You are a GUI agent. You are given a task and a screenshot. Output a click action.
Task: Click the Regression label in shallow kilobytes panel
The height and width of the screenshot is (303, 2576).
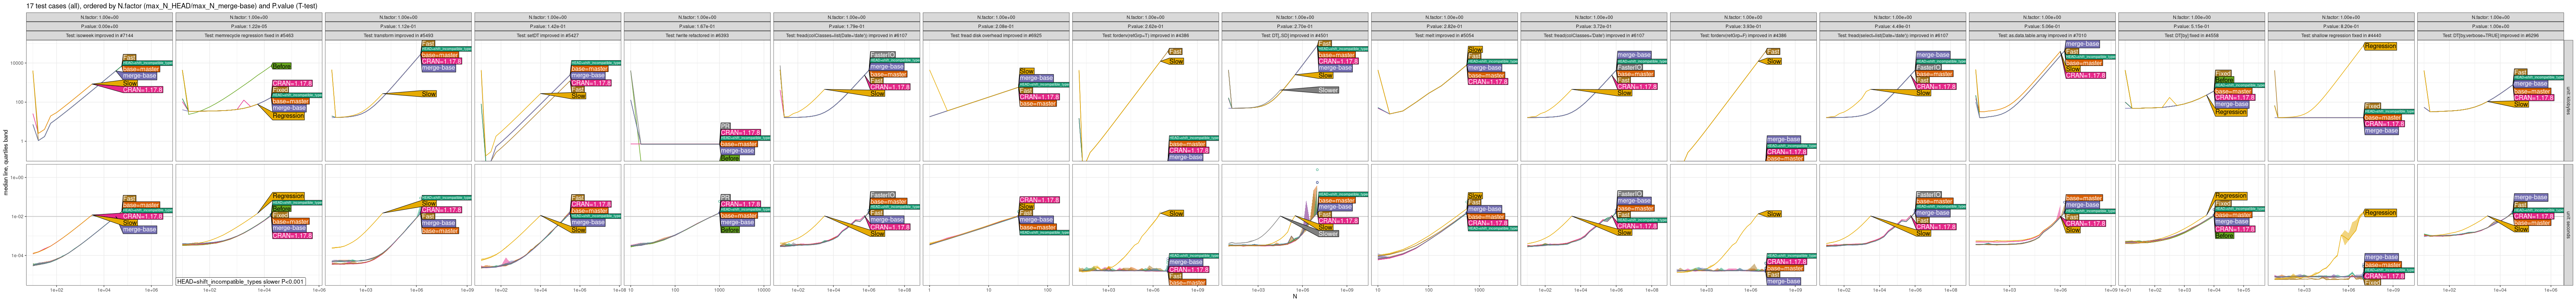coord(2380,46)
